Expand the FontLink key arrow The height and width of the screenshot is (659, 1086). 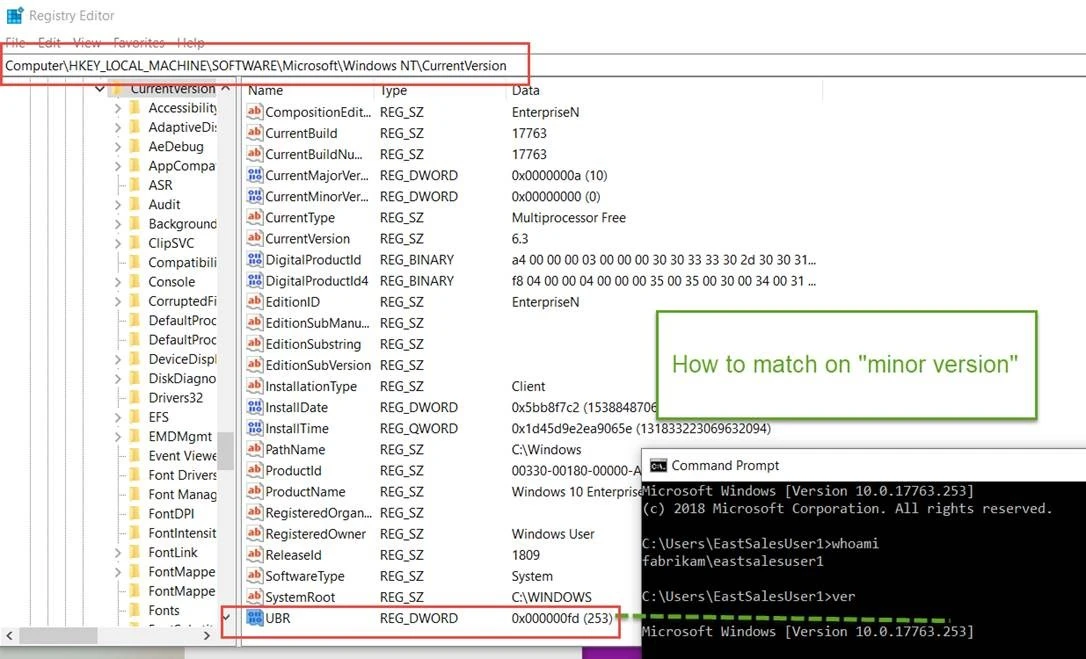[118, 553]
